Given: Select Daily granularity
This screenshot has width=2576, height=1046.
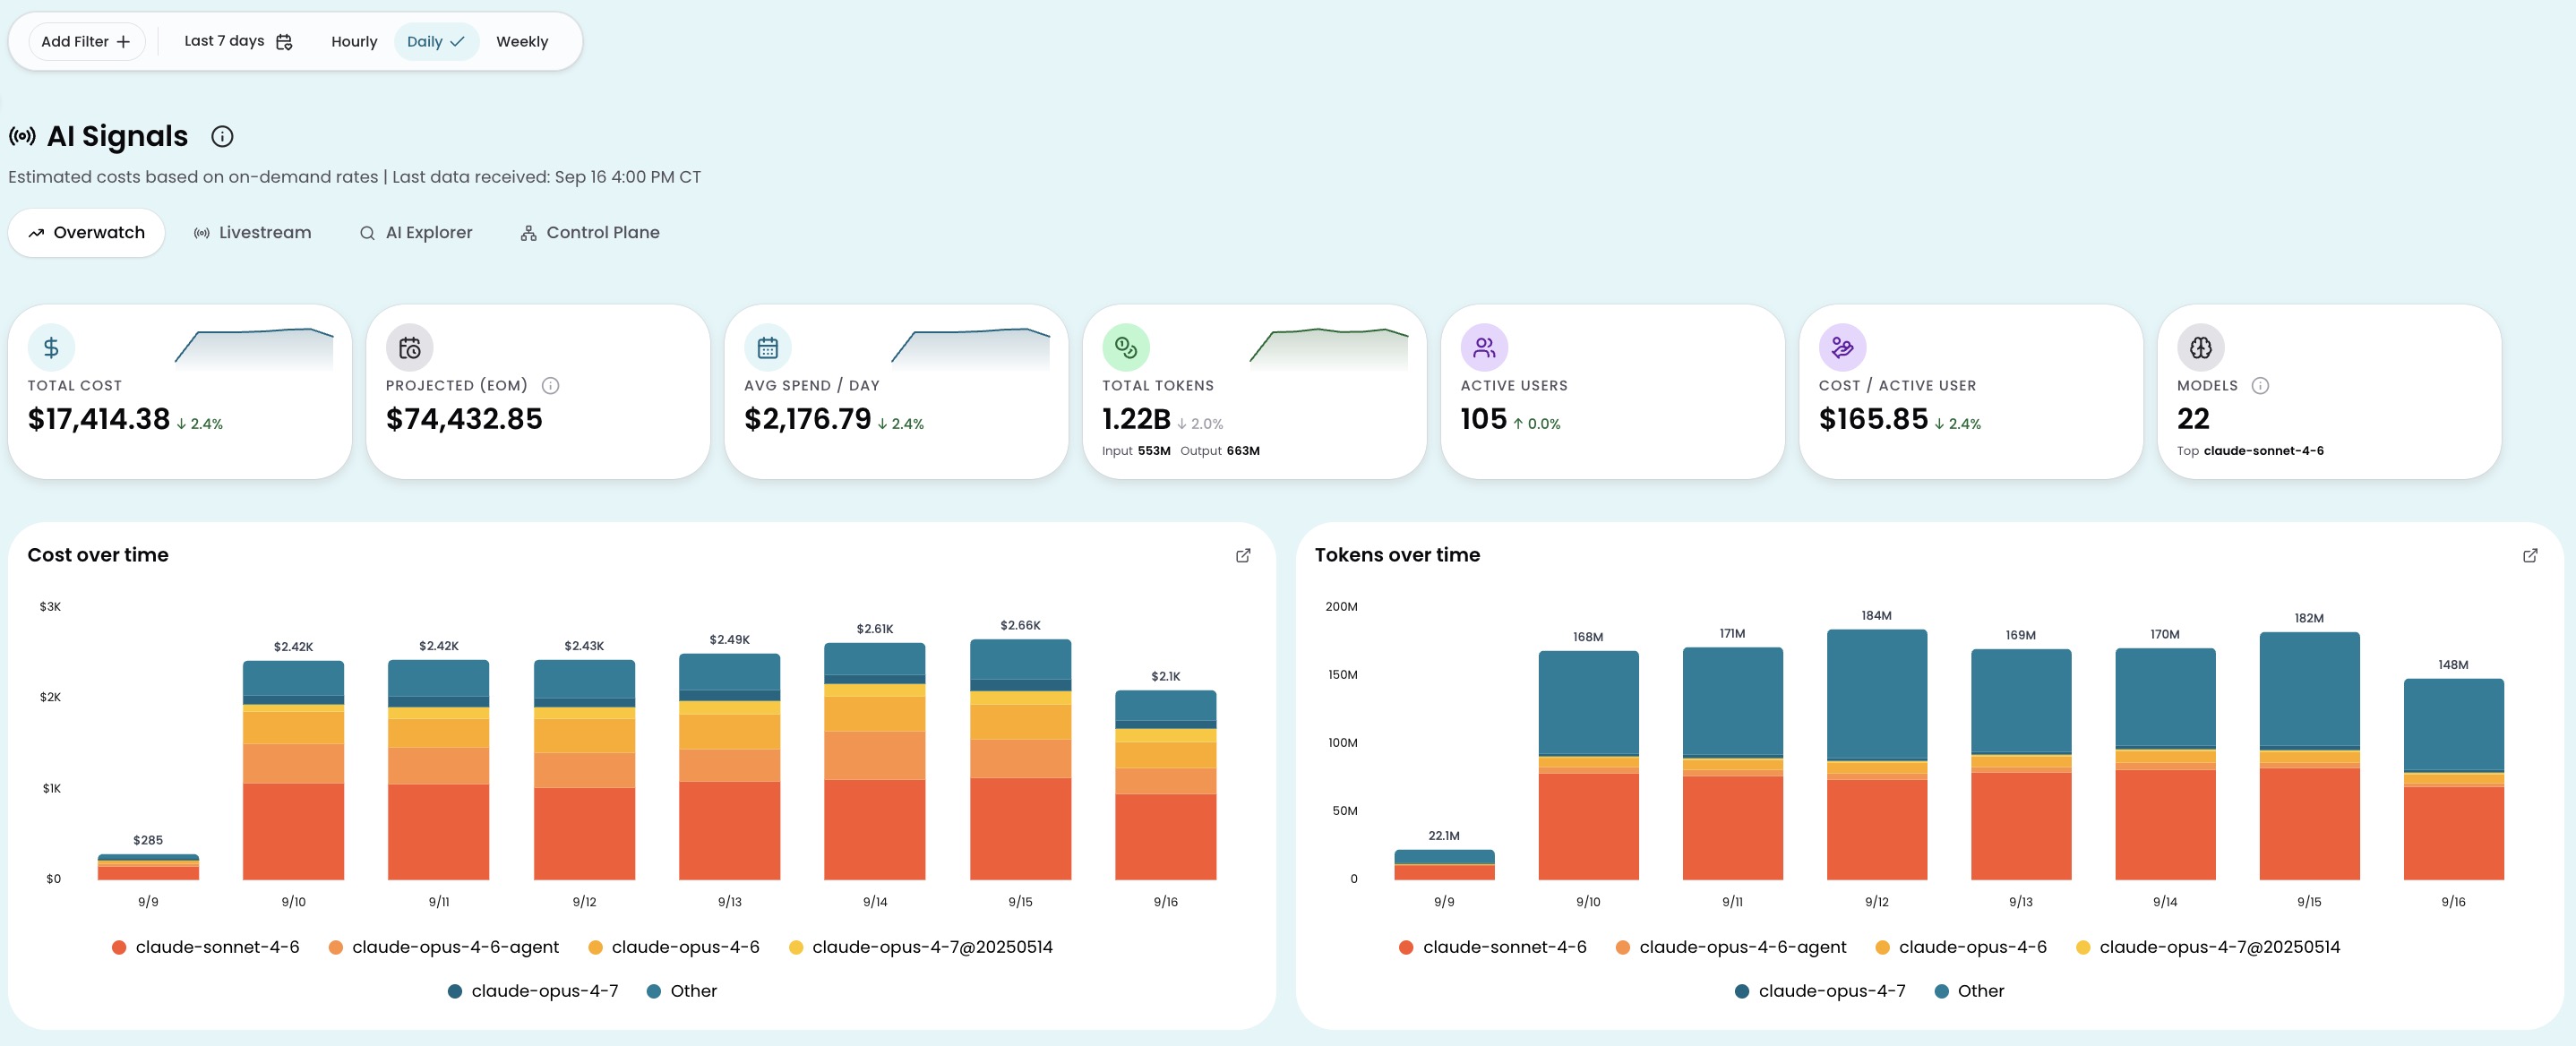Looking at the screenshot, I should tap(436, 42).
